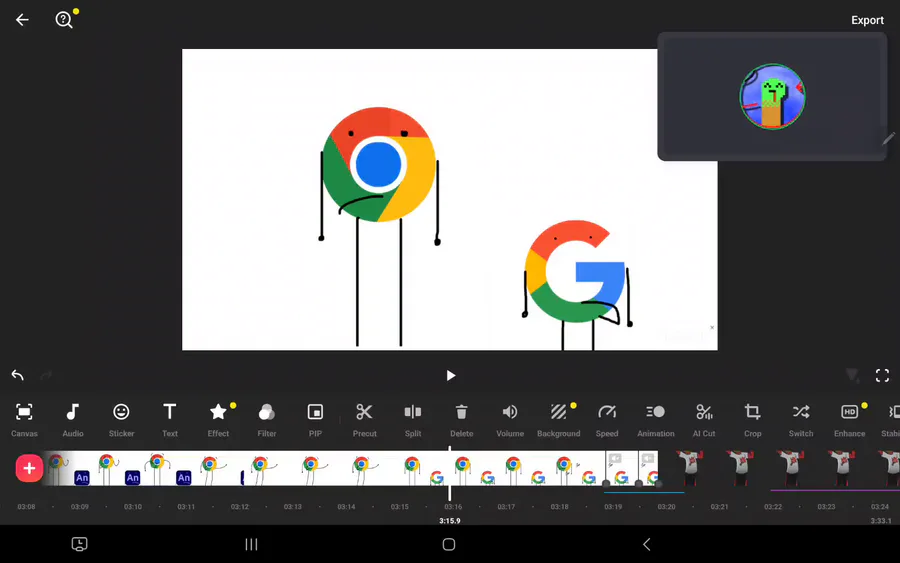Close the watermark with the small x
900x563 pixels.
click(x=712, y=328)
